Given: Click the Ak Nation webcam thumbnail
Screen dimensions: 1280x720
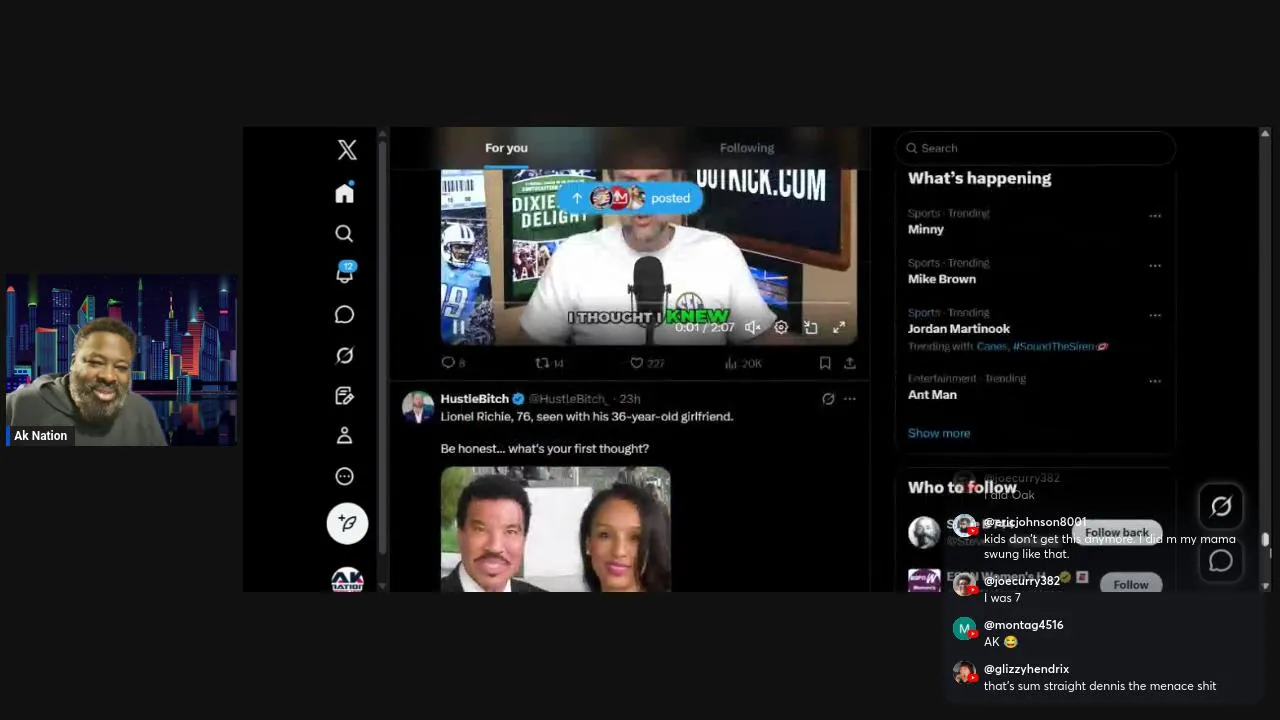Looking at the screenshot, I should (122, 360).
